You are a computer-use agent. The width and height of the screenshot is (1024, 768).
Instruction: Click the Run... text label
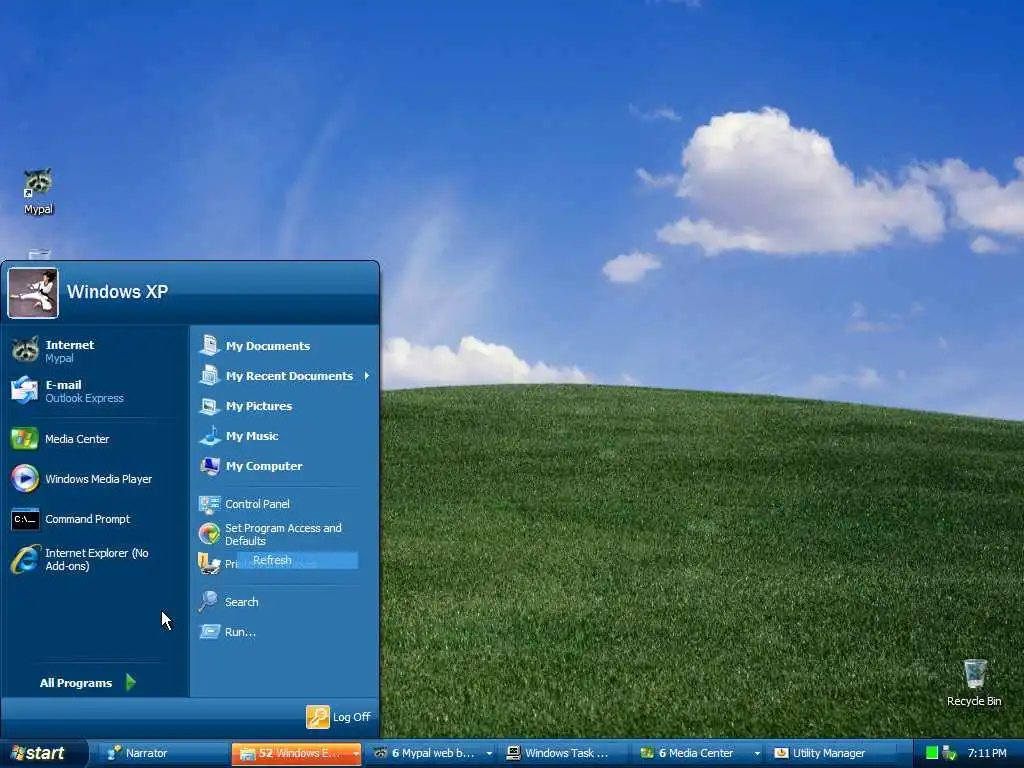pos(240,632)
